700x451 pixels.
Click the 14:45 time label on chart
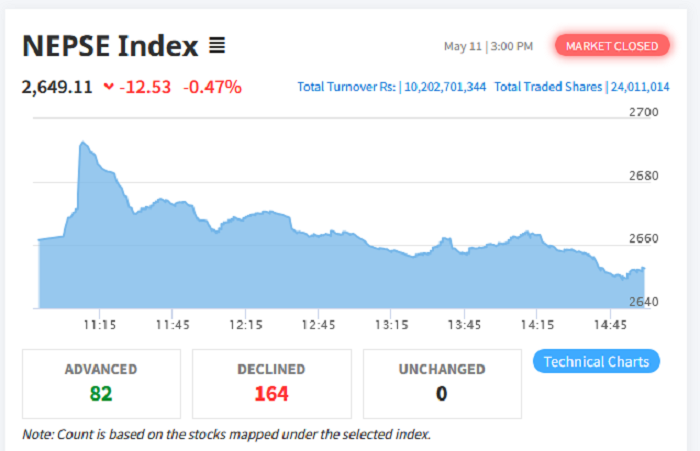(x=610, y=324)
